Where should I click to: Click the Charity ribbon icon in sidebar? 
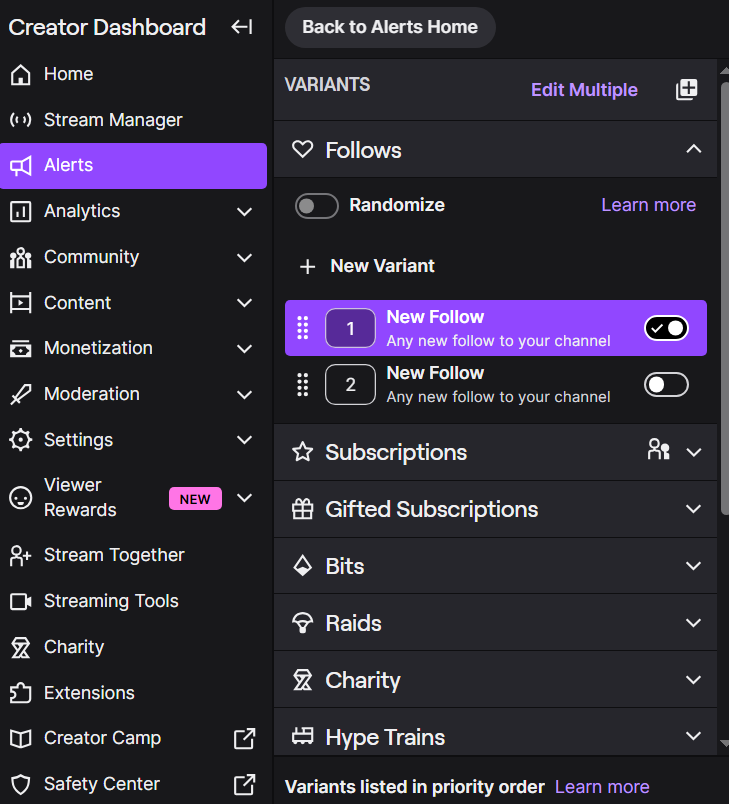tap(21, 647)
